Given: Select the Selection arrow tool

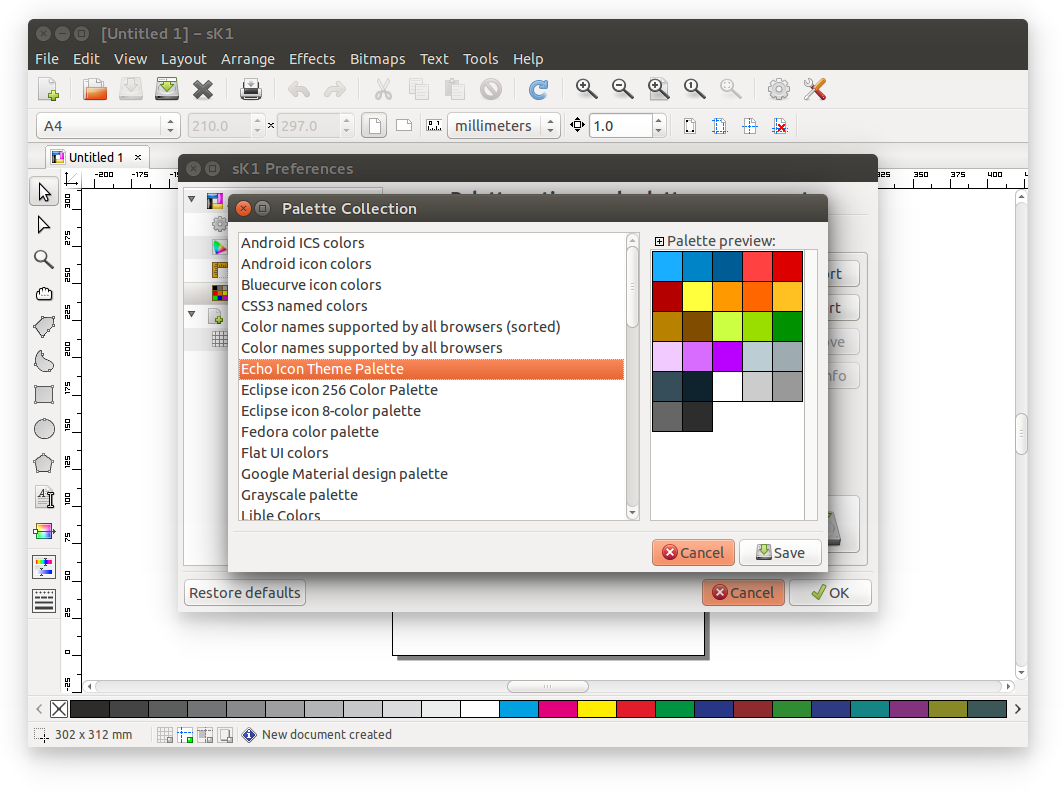Looking at the screenshot, I should pos(44,192).
